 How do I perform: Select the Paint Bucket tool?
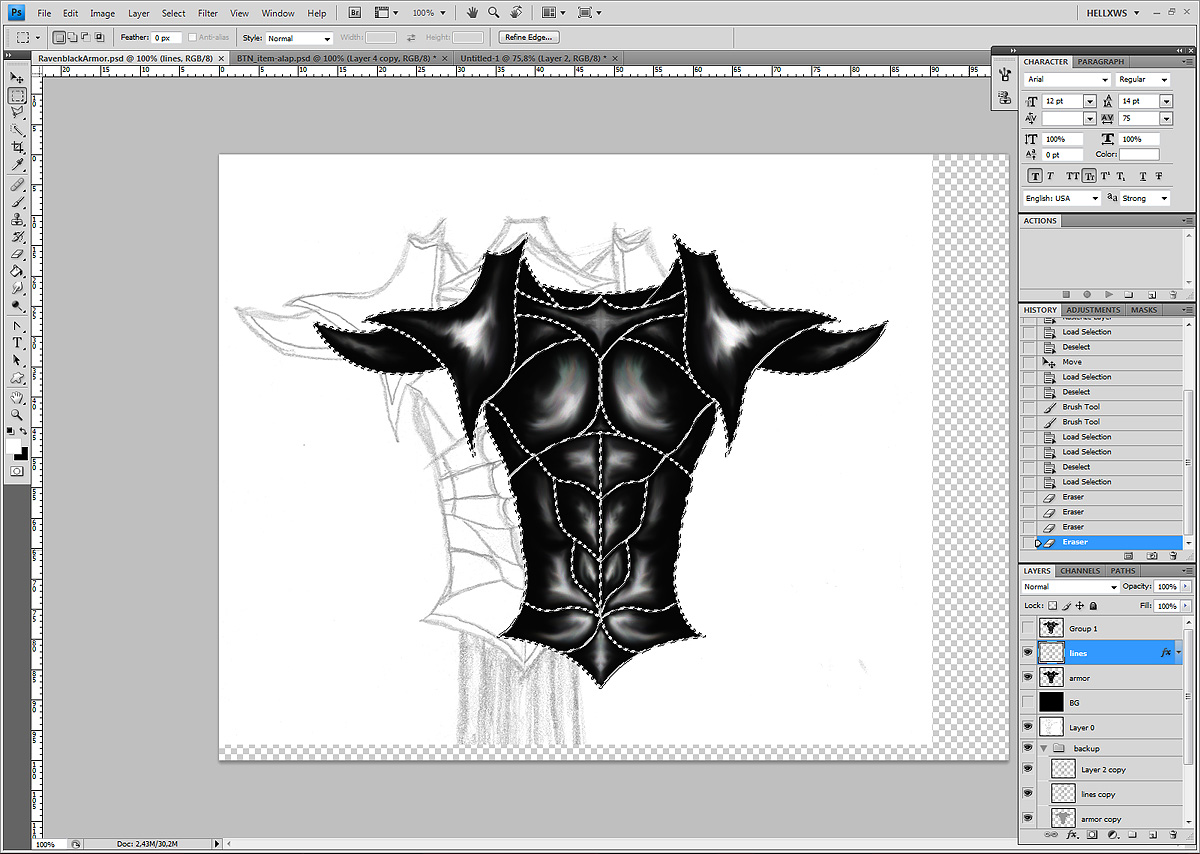pyautogui.click(x=17, y=270)
